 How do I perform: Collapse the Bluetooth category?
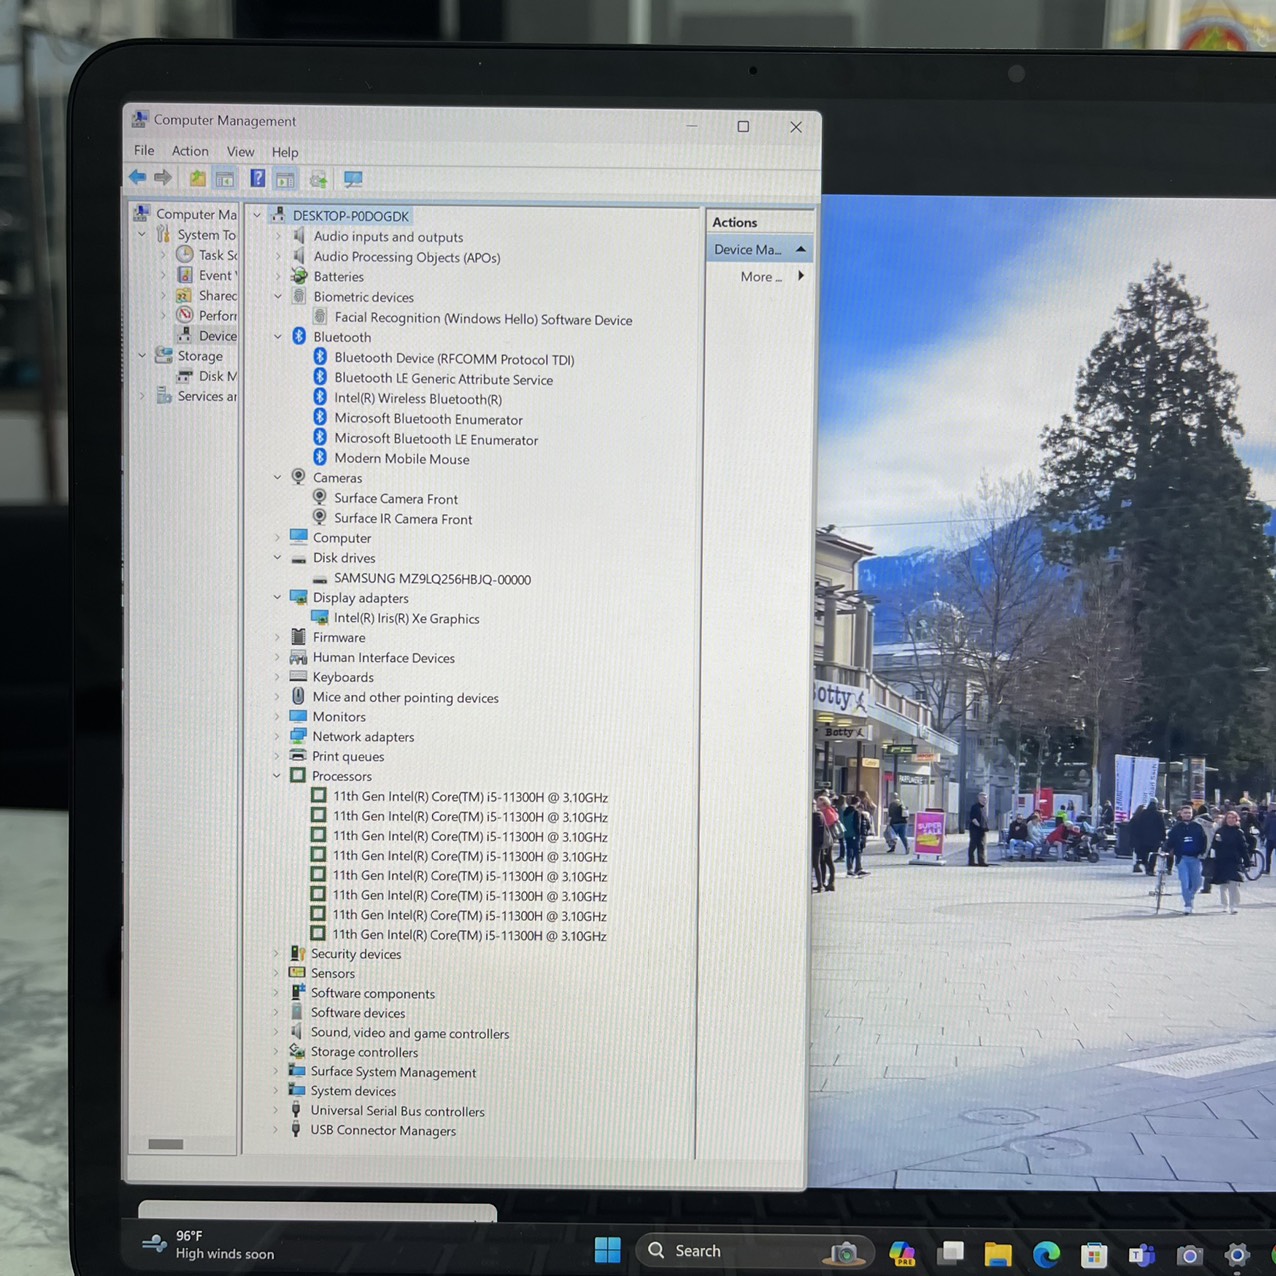278,337
